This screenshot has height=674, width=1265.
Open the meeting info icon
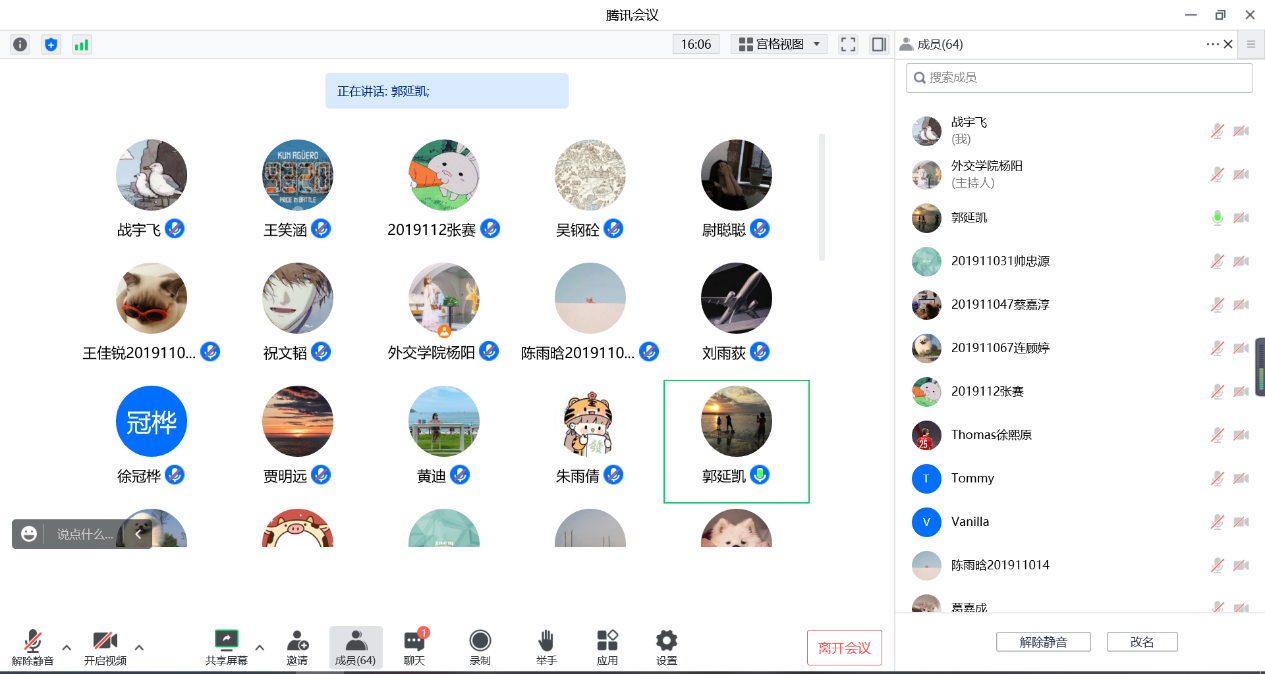pyautogui.click(x=20, y=44)
